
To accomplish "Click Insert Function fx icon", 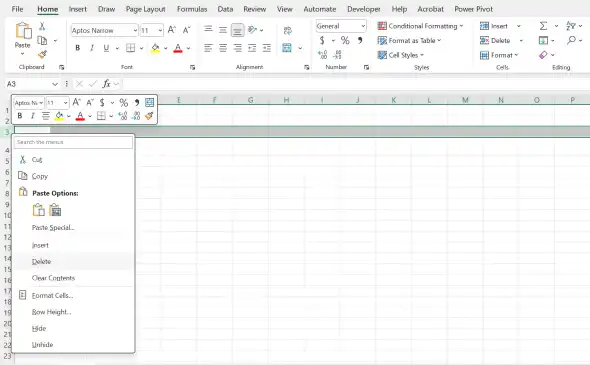I will tap(107, 84).
